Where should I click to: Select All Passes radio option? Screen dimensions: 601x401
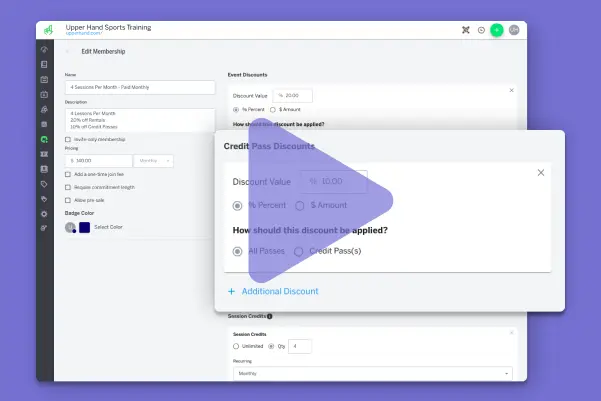point(237,251)
